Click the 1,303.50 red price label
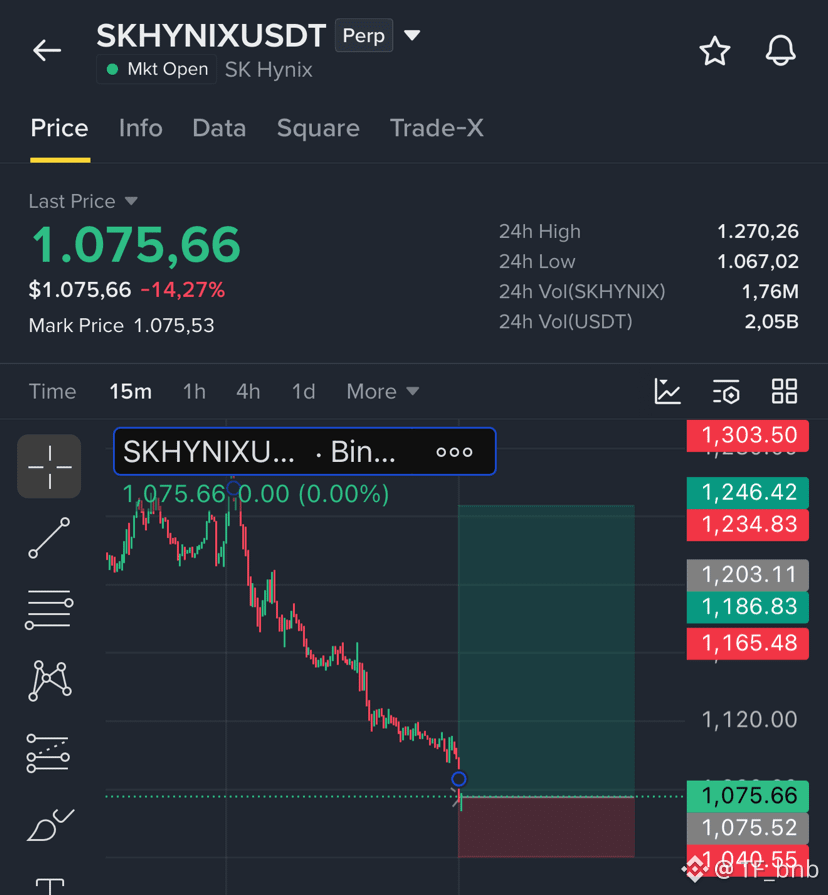Screen dimensions: 828x895 [748, 436]
